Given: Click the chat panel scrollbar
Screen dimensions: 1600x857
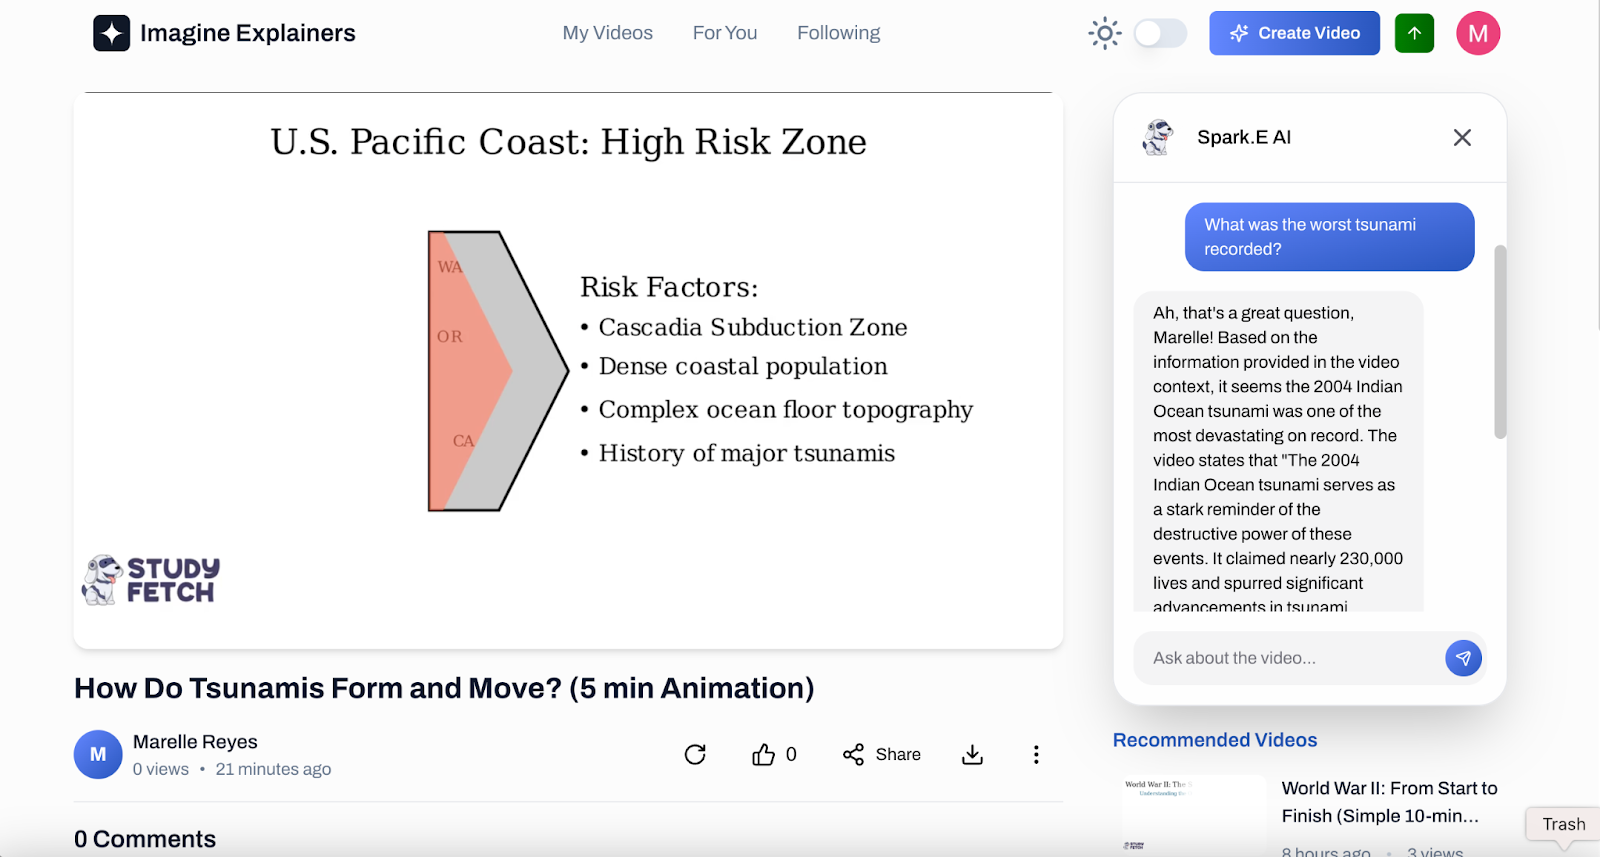Looking at the screenshot, I should point(1500,341).
